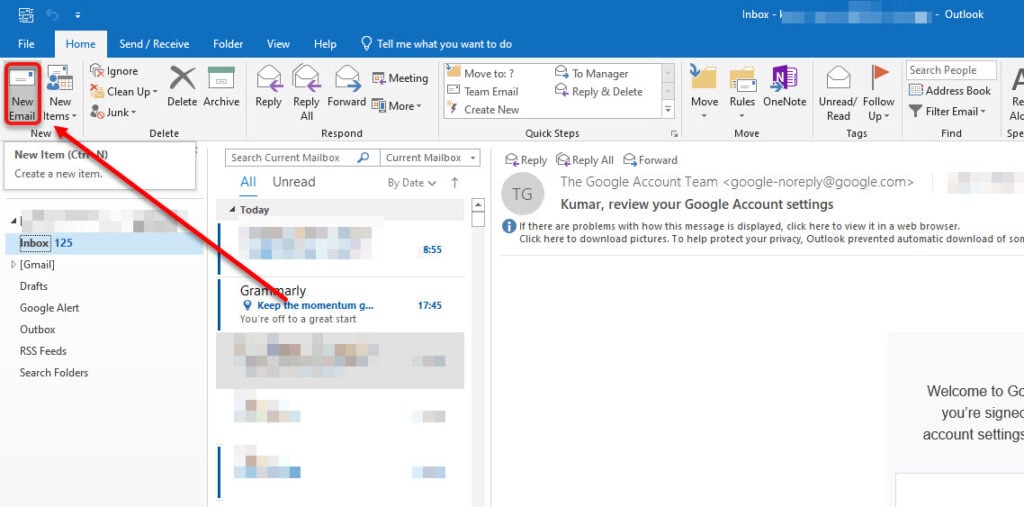
Task: Open the Rules menu
Action: [x=742, y=93]
